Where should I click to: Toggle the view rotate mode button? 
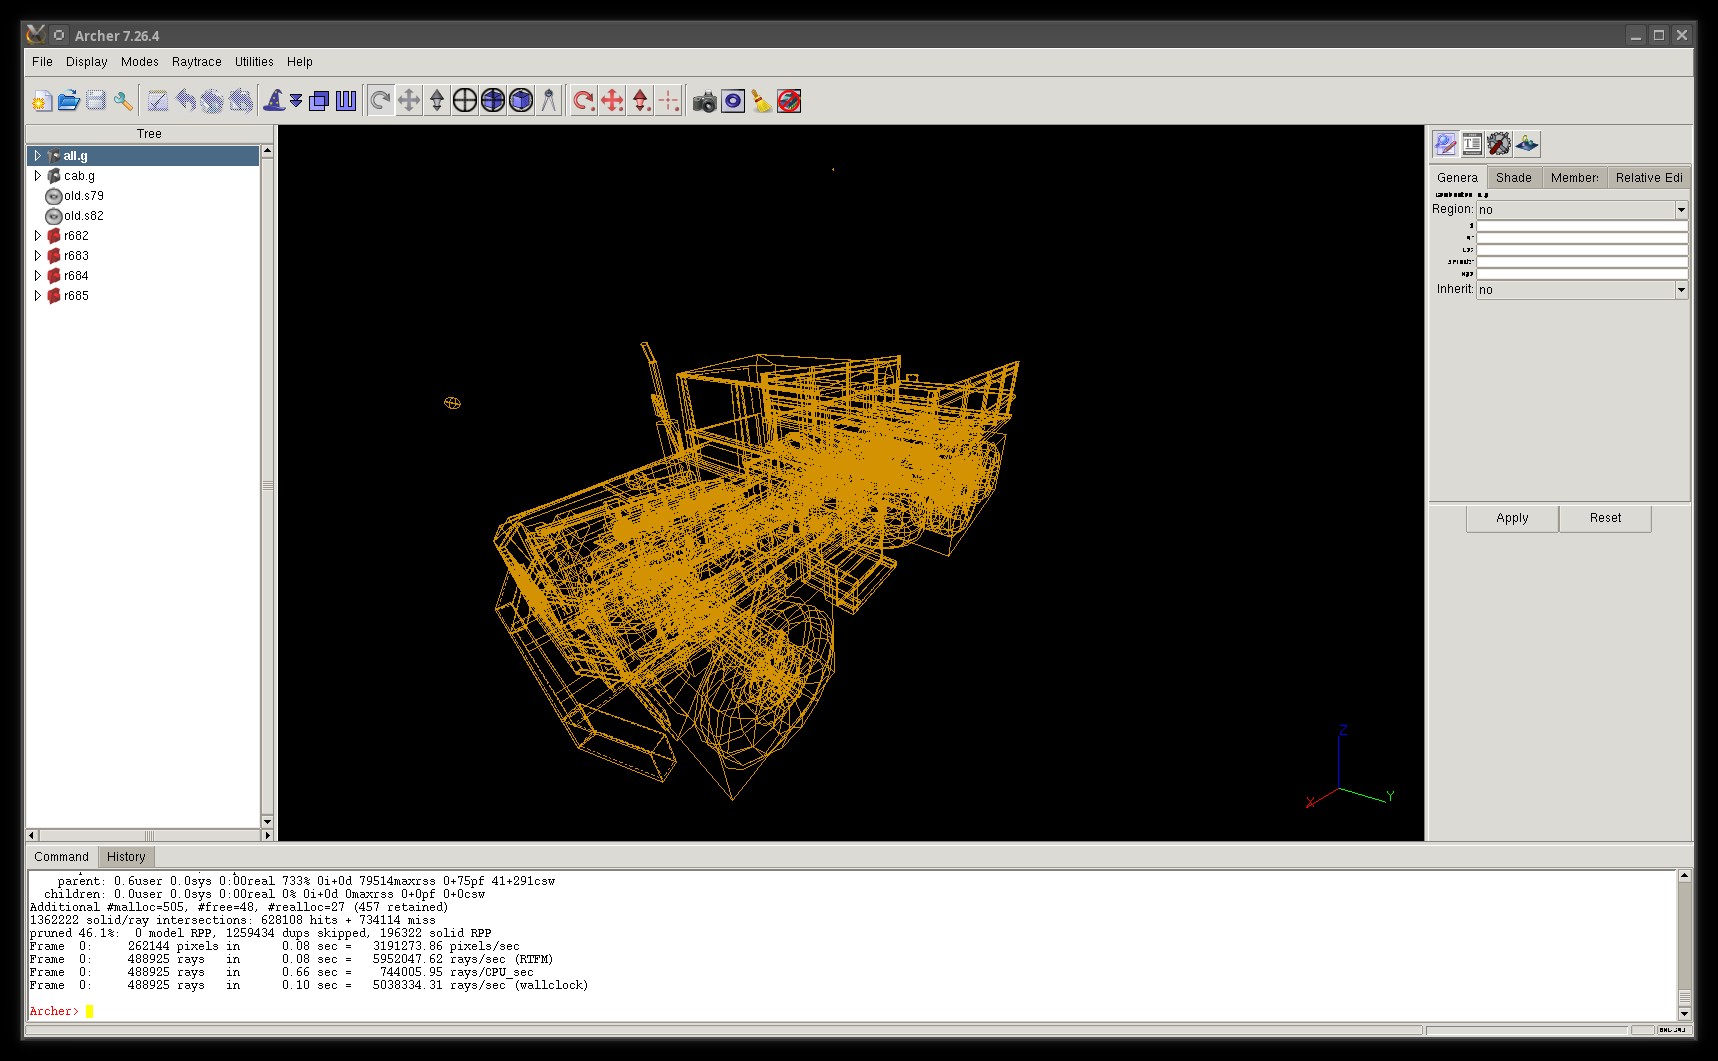tap(380, 101)
